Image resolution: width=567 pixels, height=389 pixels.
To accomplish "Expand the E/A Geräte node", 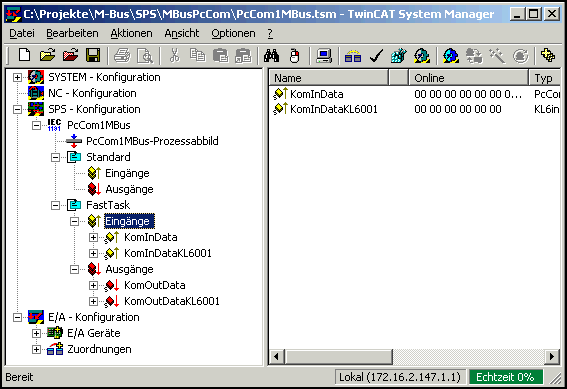I will pyautogui.click(x=36, y=333).
